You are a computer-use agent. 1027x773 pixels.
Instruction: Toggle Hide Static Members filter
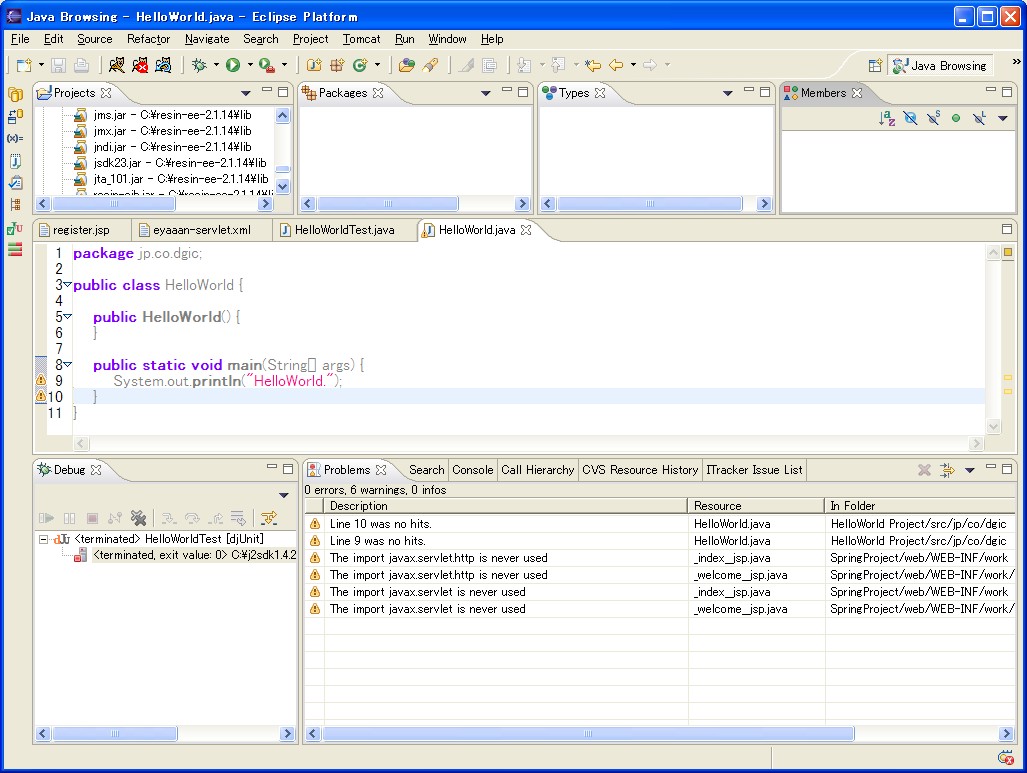pyautogui.click(x=933, y=119)
